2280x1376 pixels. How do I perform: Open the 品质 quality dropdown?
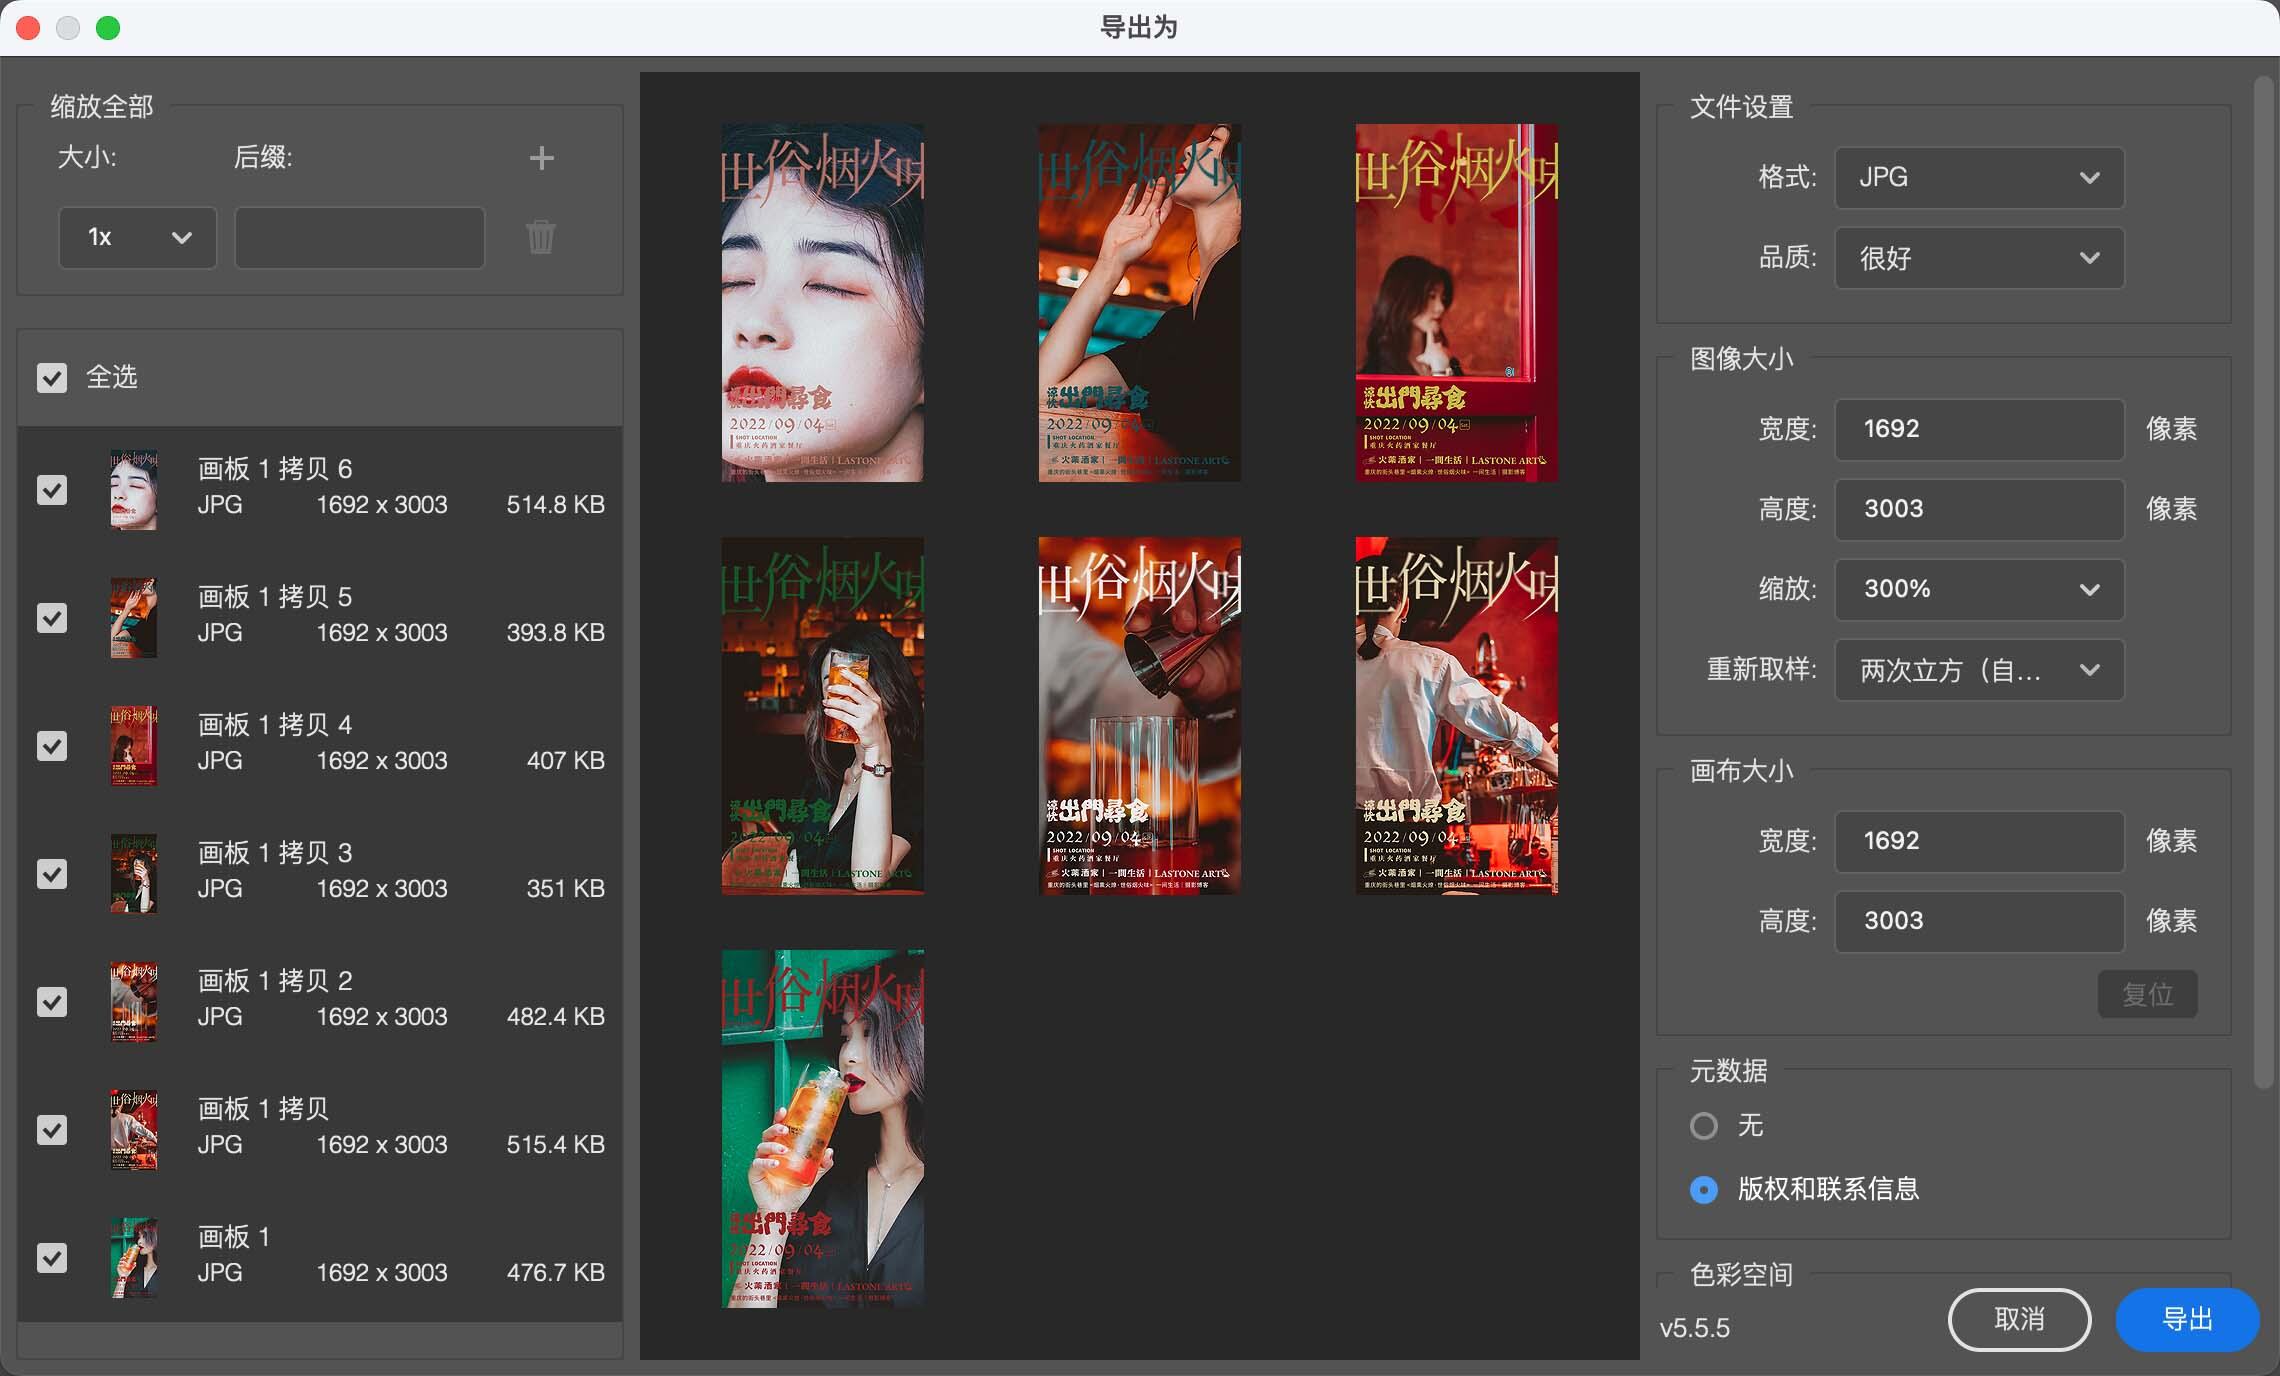click(x=1978, y=258)
